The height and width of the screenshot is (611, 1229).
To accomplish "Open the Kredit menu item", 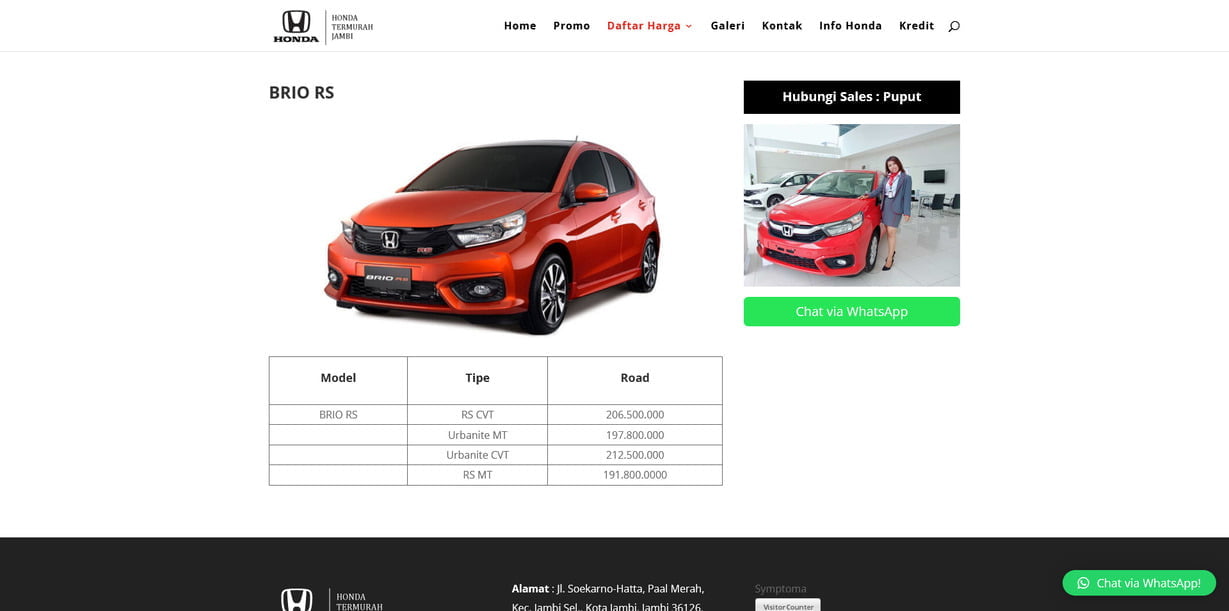I will click(916, 26).
